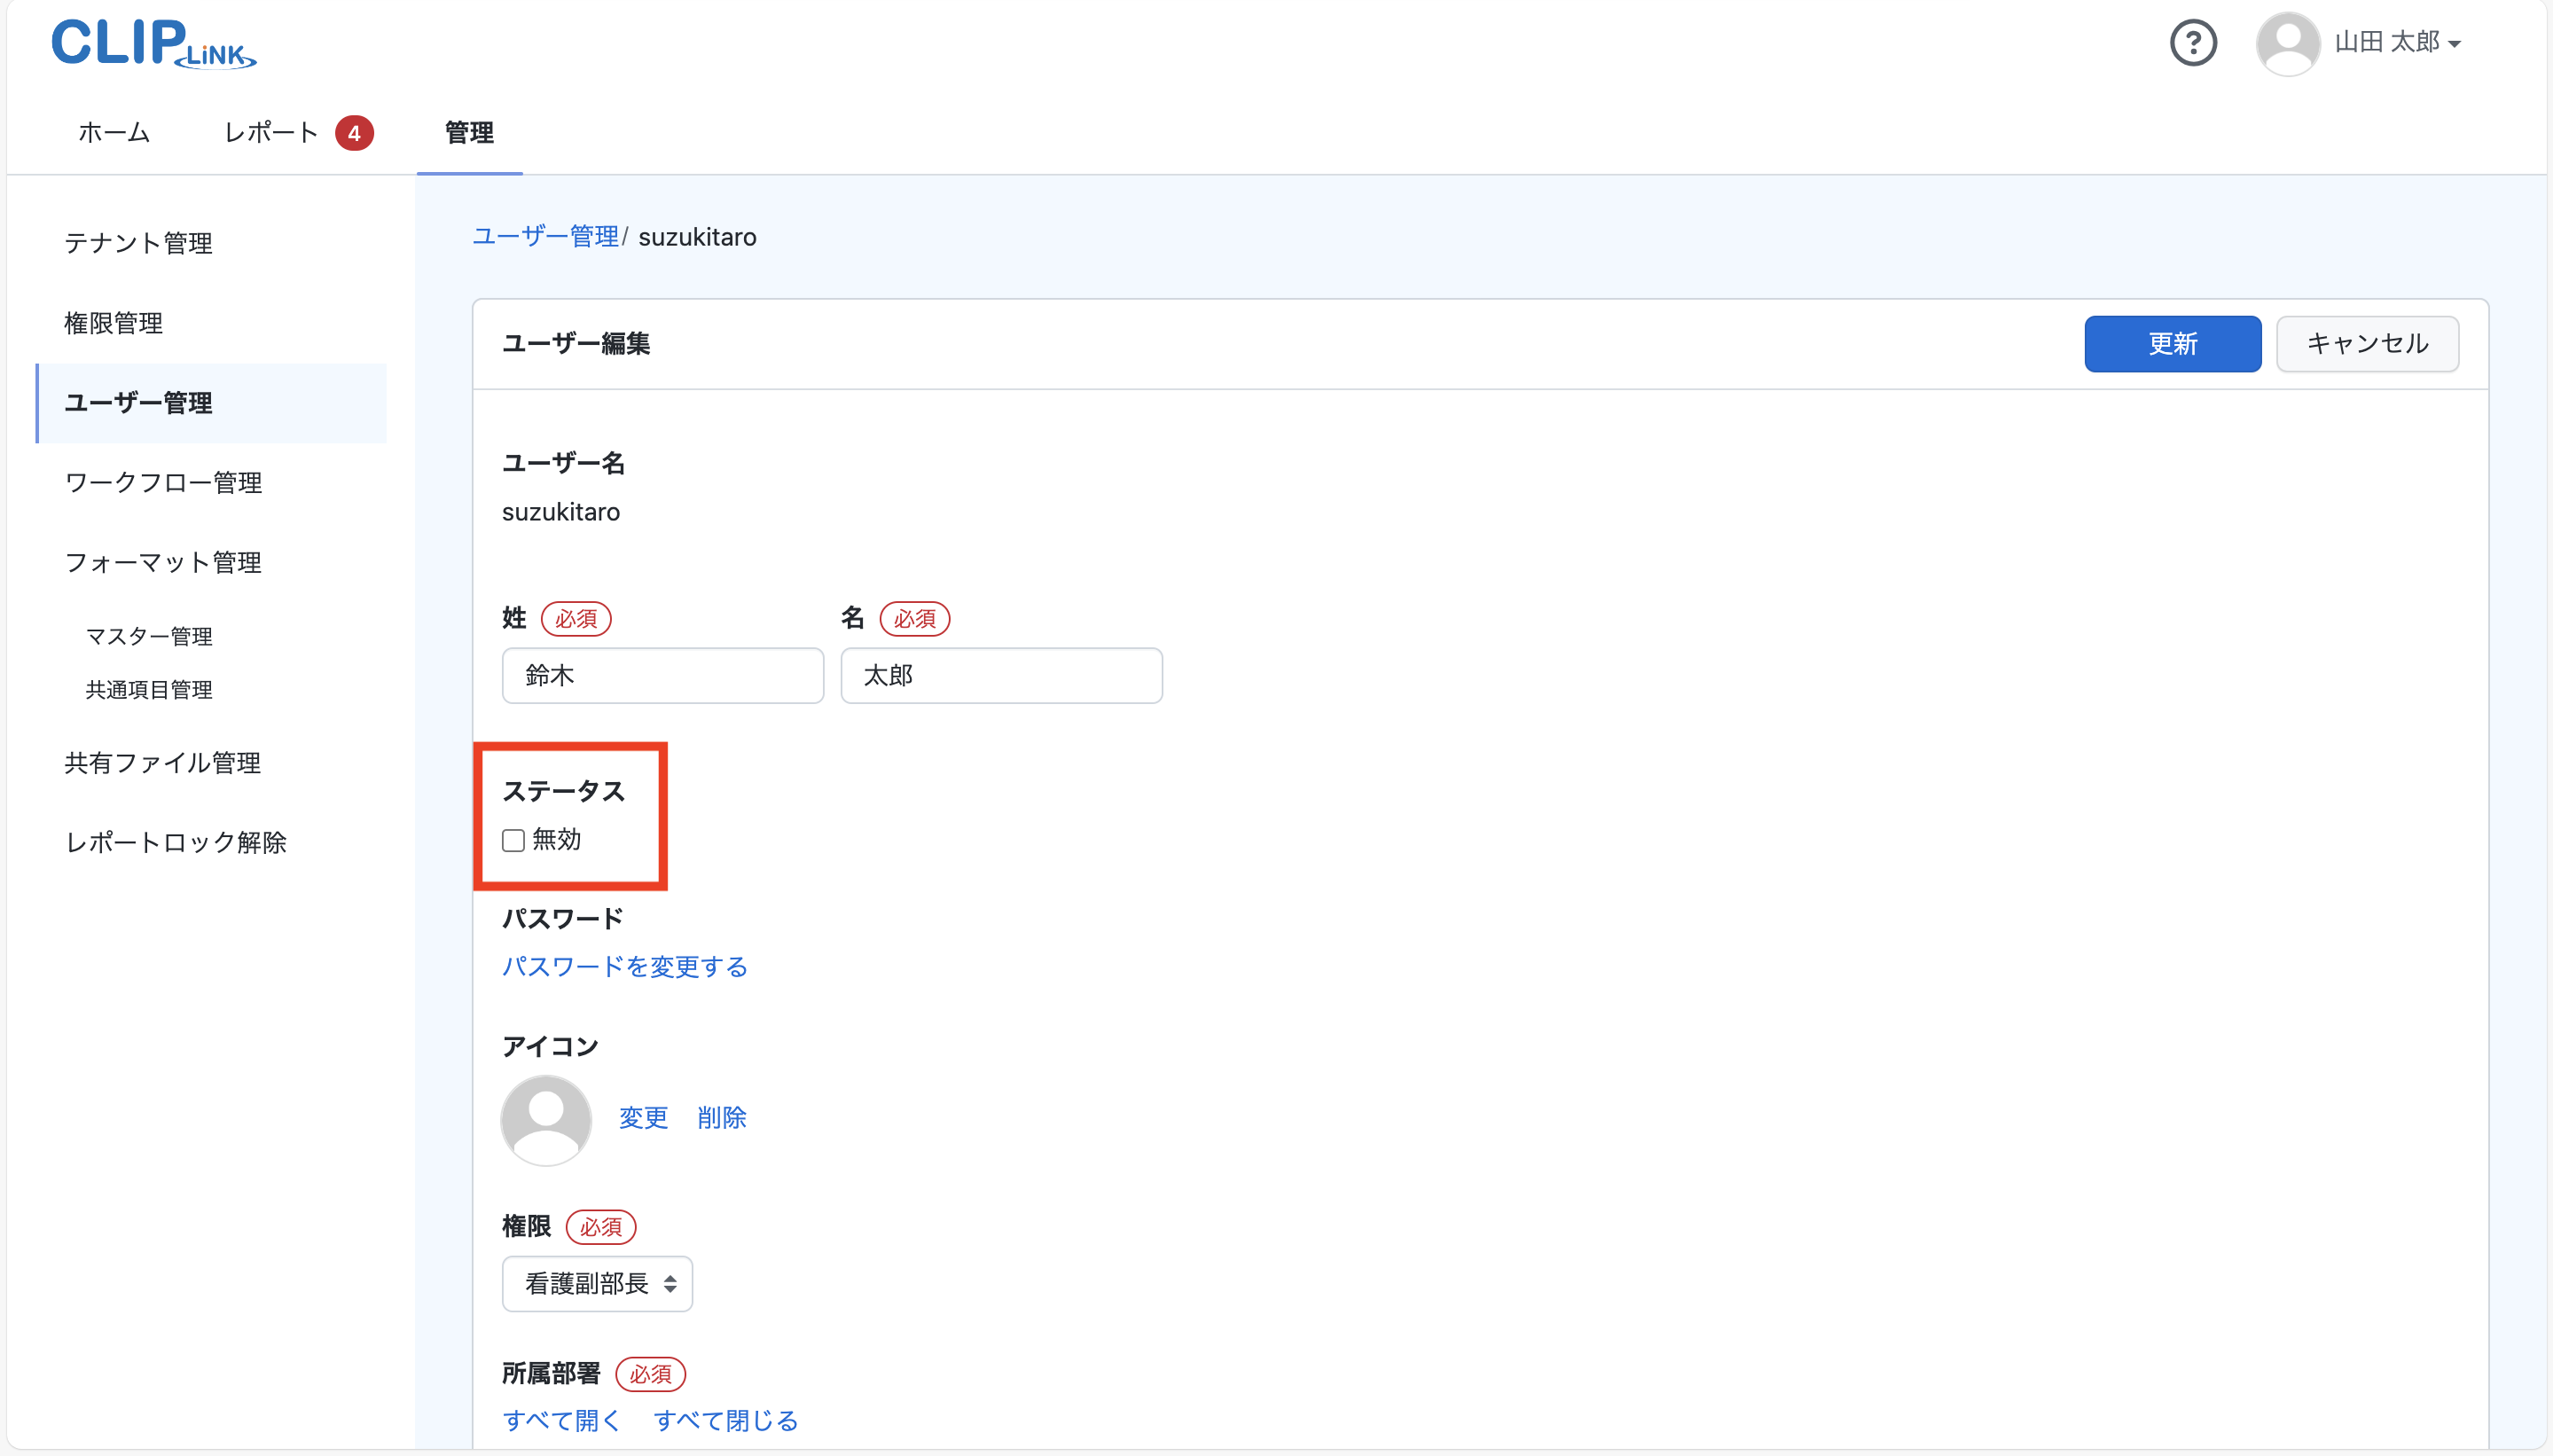Click the default user icon under アイコン
Screen dimensions: 2553x1456
pyautogui.click(x=546, y=1119)
